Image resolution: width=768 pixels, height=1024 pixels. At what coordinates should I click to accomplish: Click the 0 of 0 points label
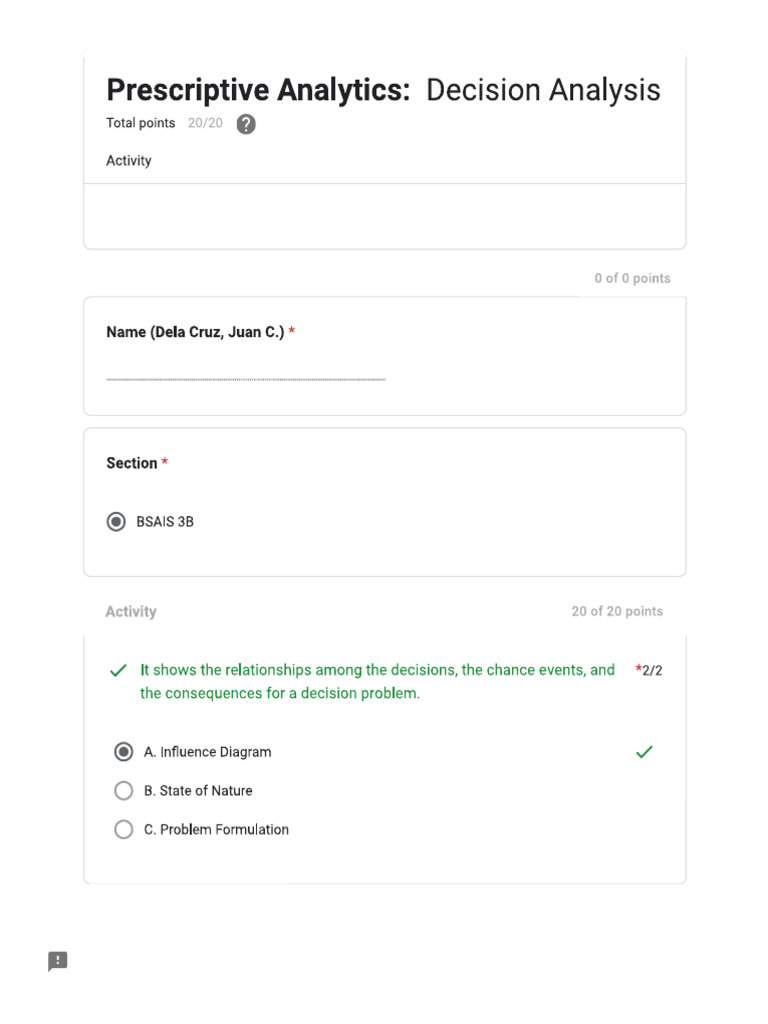(632, 278)
